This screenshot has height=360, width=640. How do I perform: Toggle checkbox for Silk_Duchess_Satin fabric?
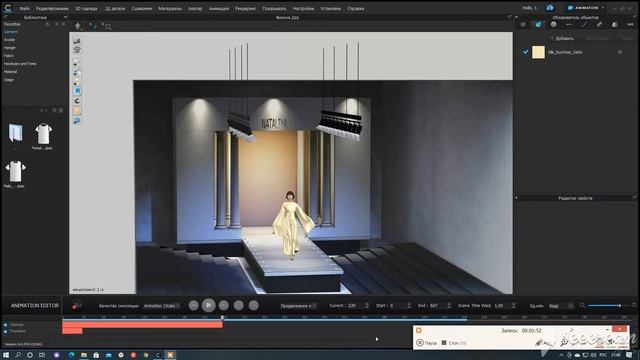point(525,52)
